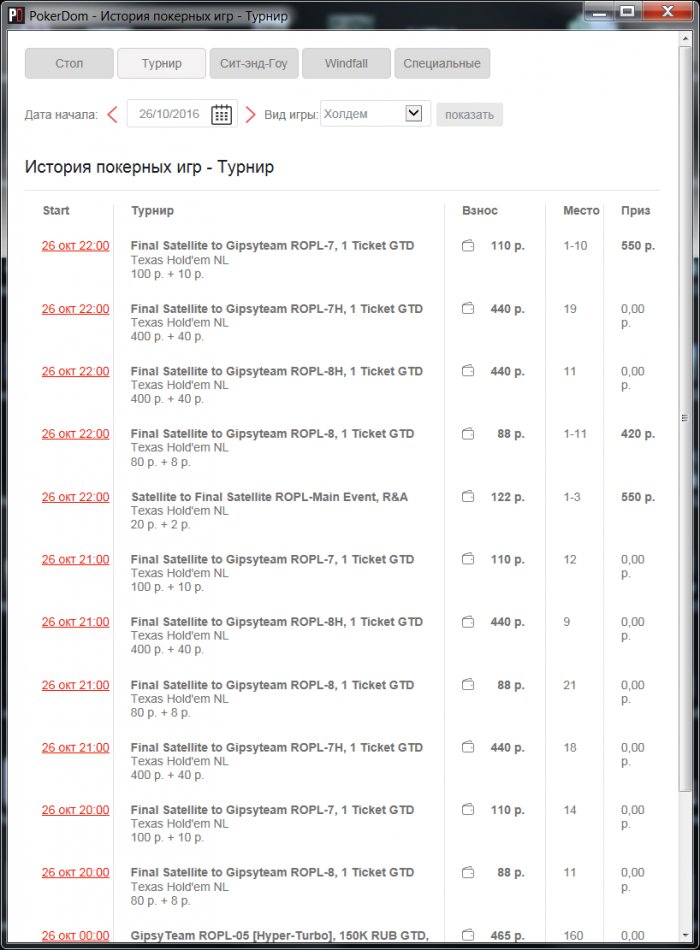Click the Дата начала: label
This screenshot has height=950, width=700.
[61, 115]
